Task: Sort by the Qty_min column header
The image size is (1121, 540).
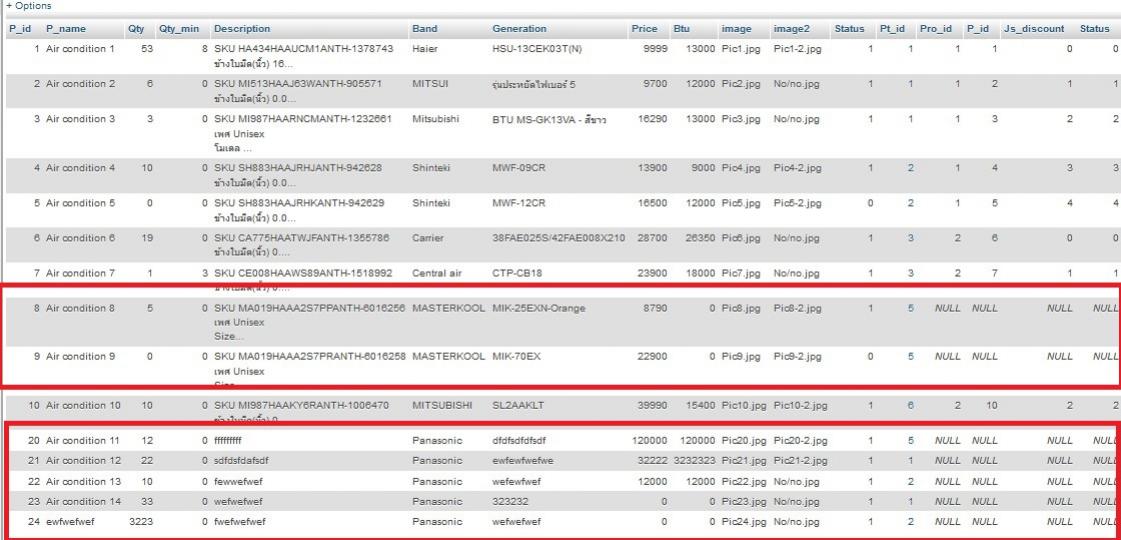Action: click(x=179, y=29)
